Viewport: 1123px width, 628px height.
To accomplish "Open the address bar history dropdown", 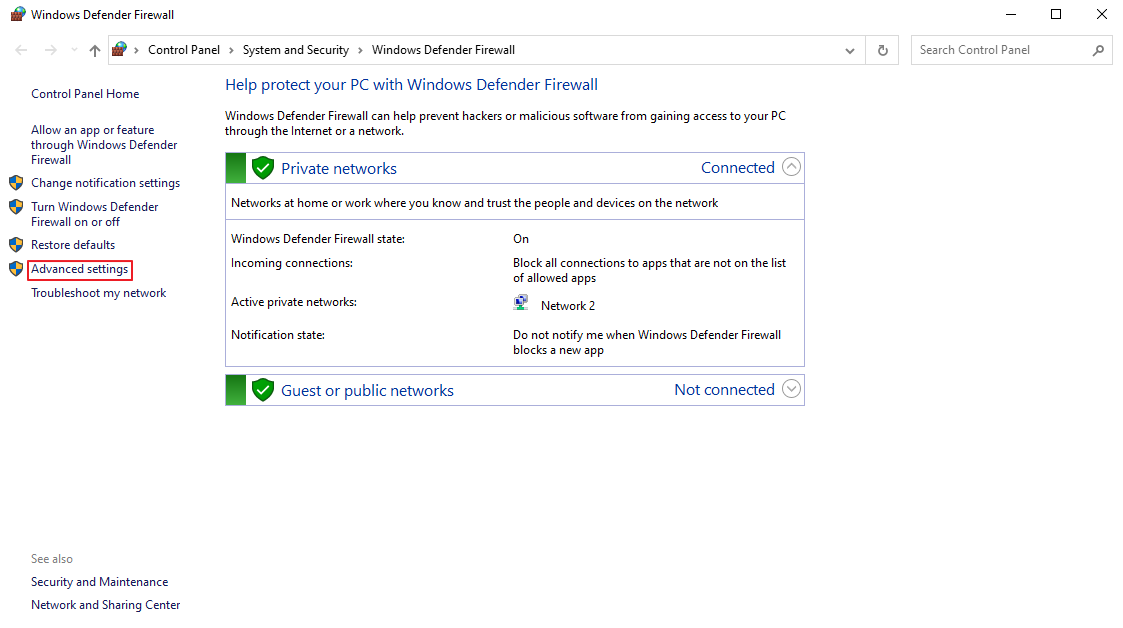I will tap(850, 50).
